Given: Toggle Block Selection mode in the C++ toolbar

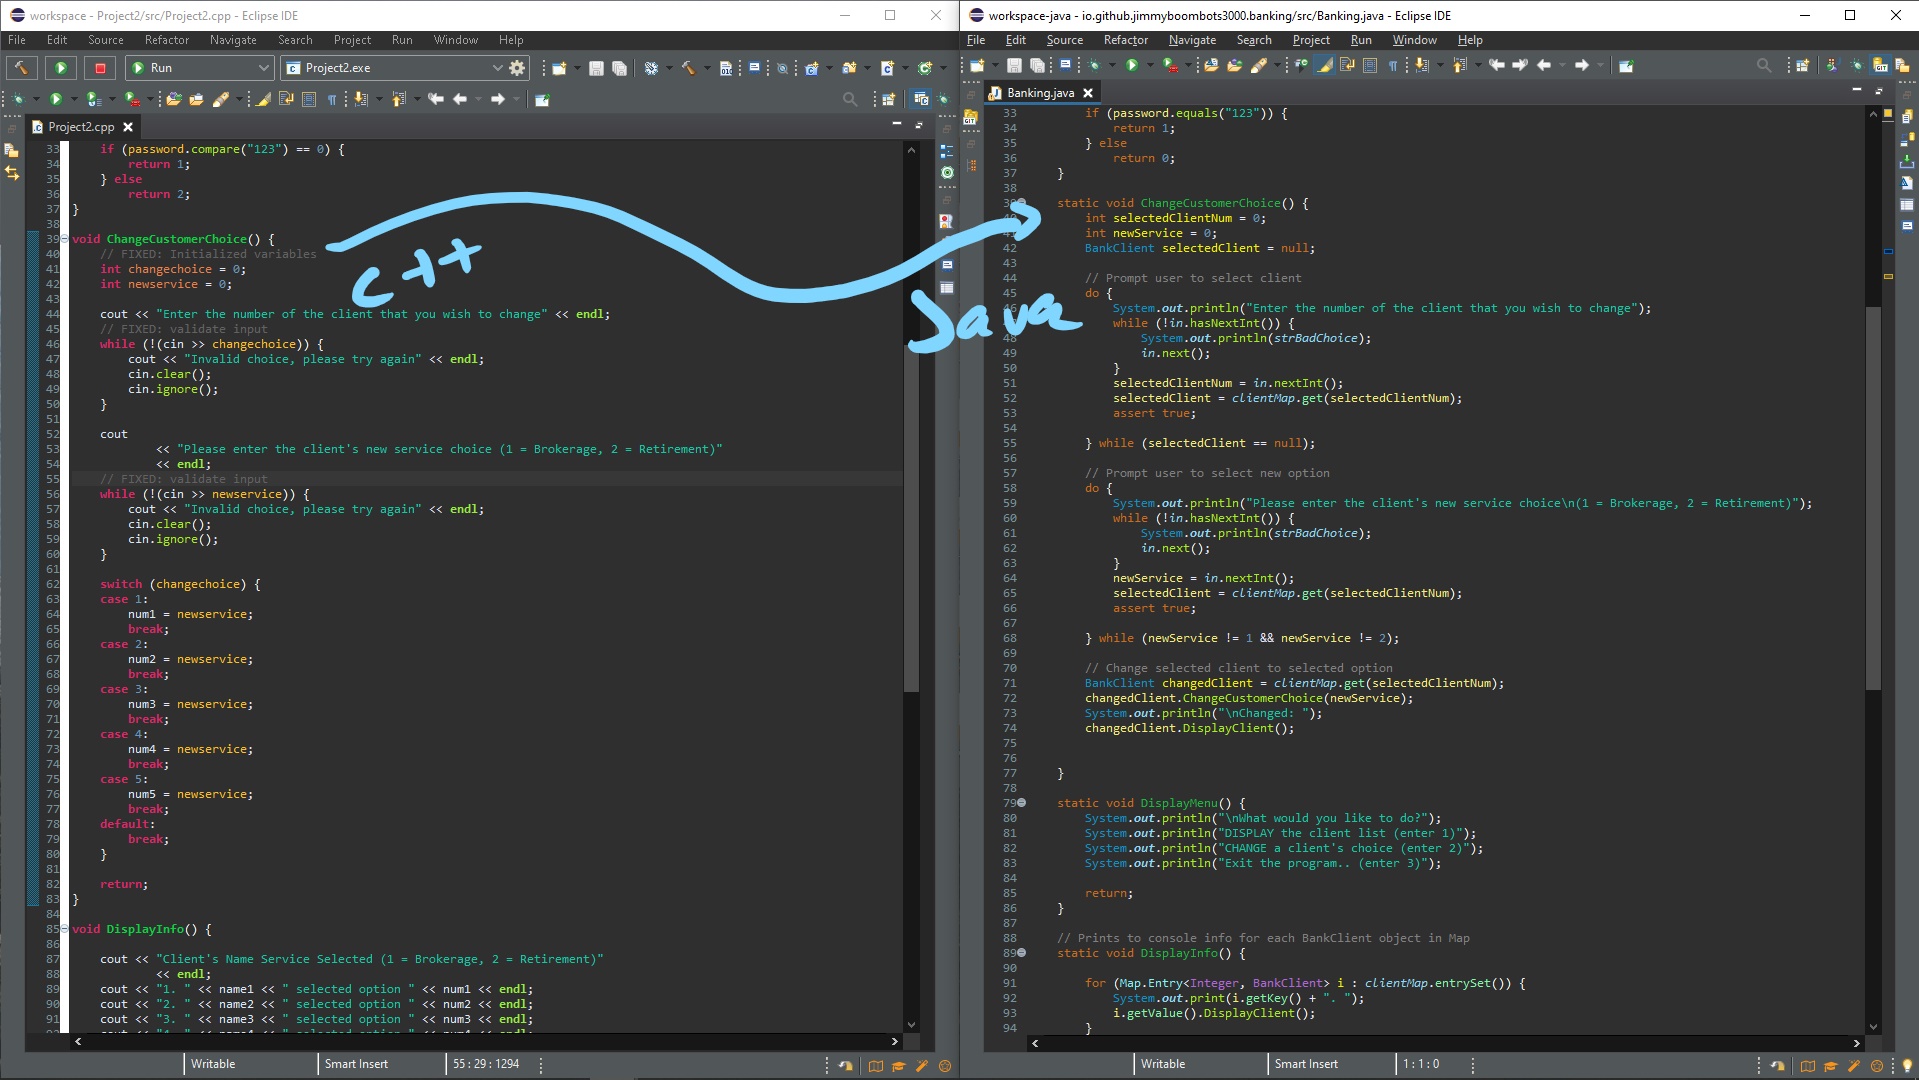Looking at the screenshot, I should (x=309, y=99).
